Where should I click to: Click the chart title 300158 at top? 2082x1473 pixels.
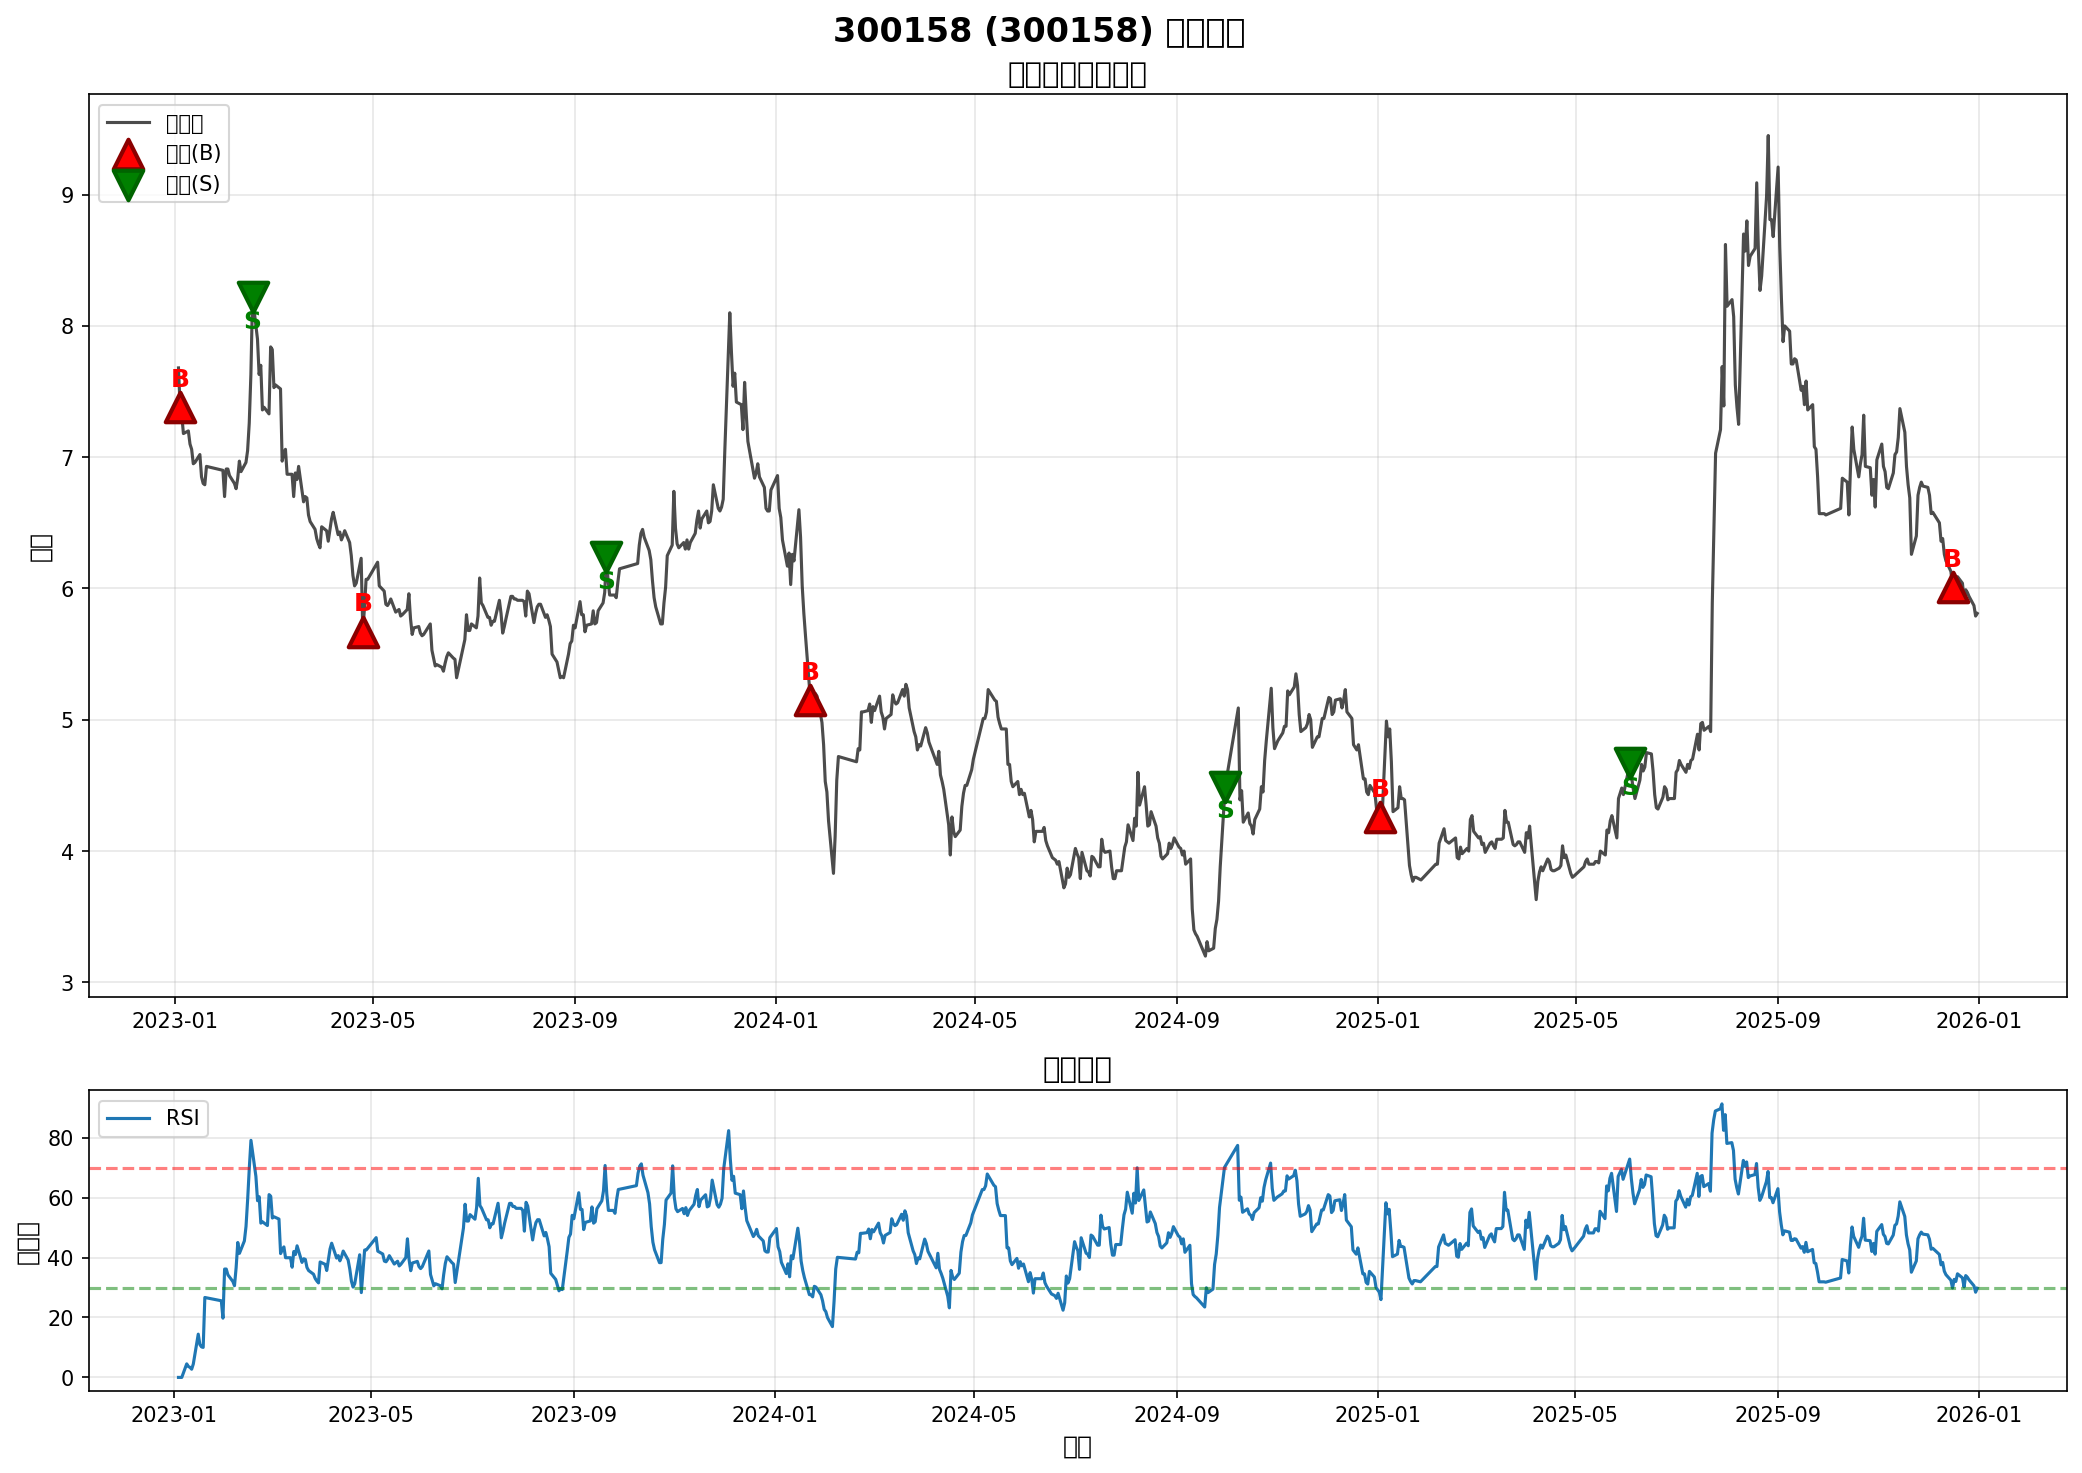(x=1038, y=32)
